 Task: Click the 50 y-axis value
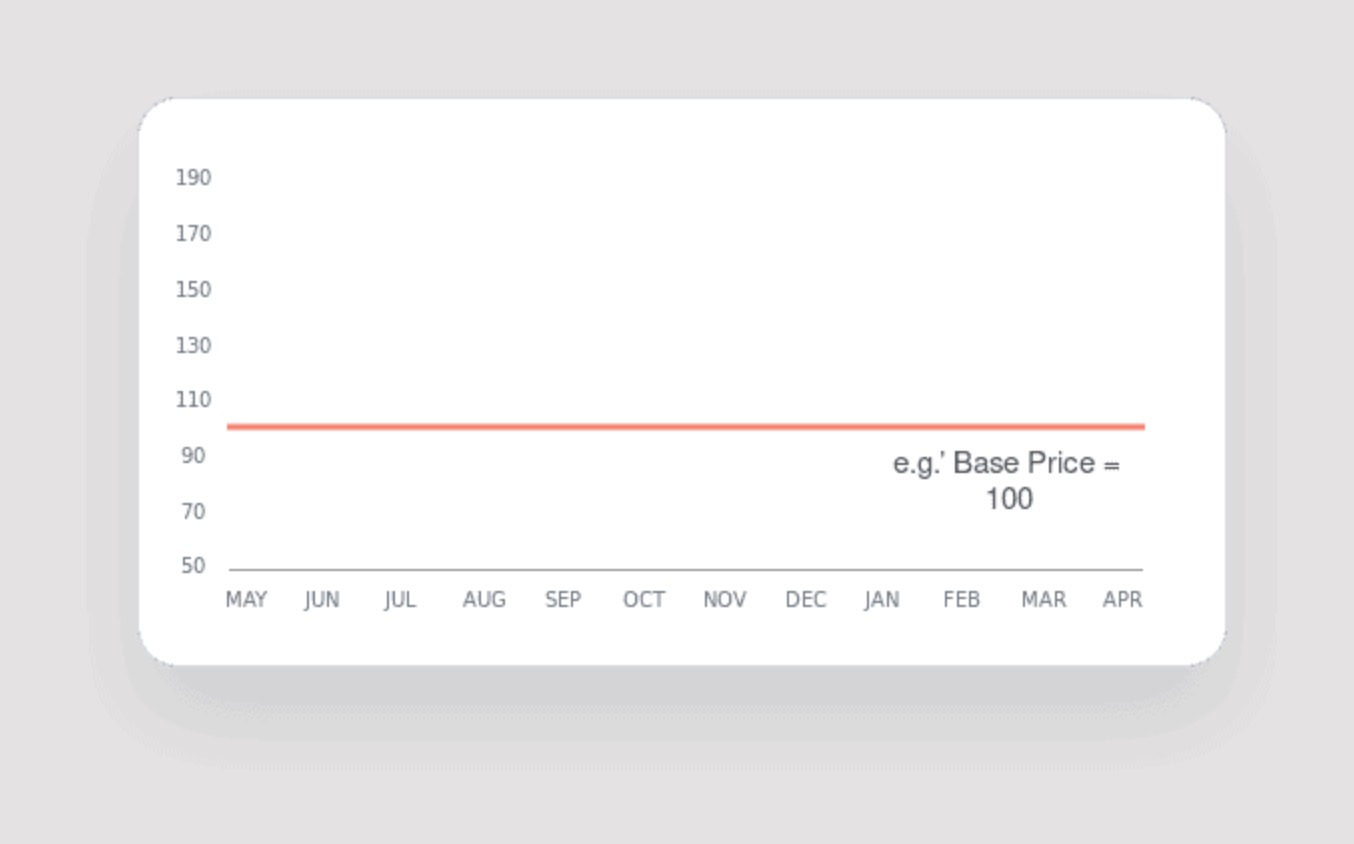coord(193,566)
